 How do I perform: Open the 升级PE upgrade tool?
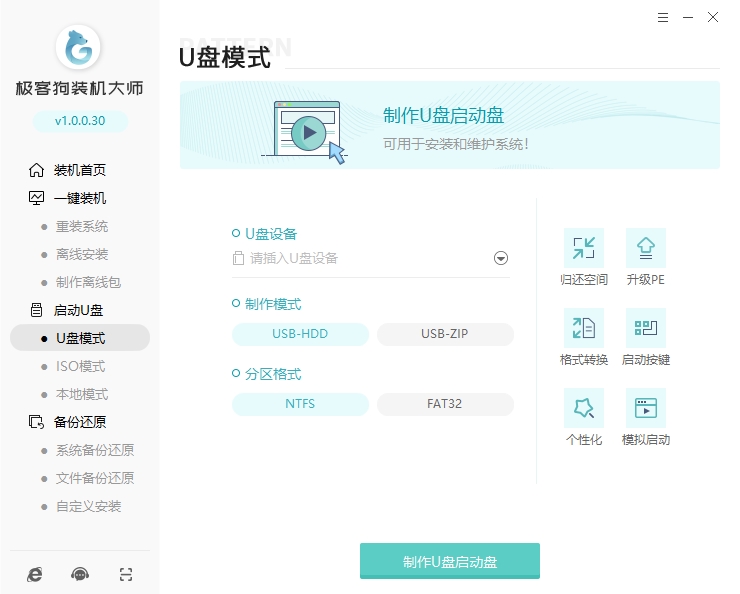[646, 257]
